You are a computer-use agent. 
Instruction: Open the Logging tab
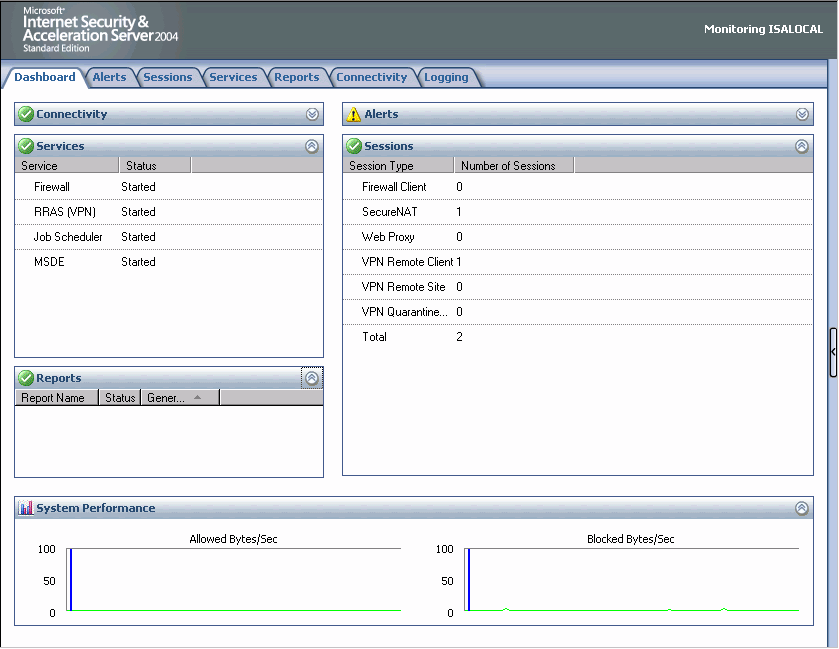[x=446, y=77]
